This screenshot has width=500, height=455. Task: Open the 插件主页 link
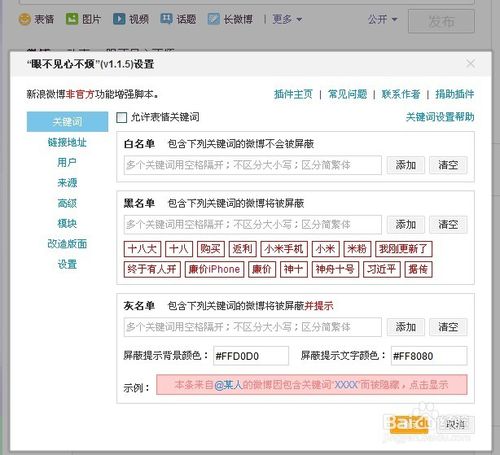(293, 94)
